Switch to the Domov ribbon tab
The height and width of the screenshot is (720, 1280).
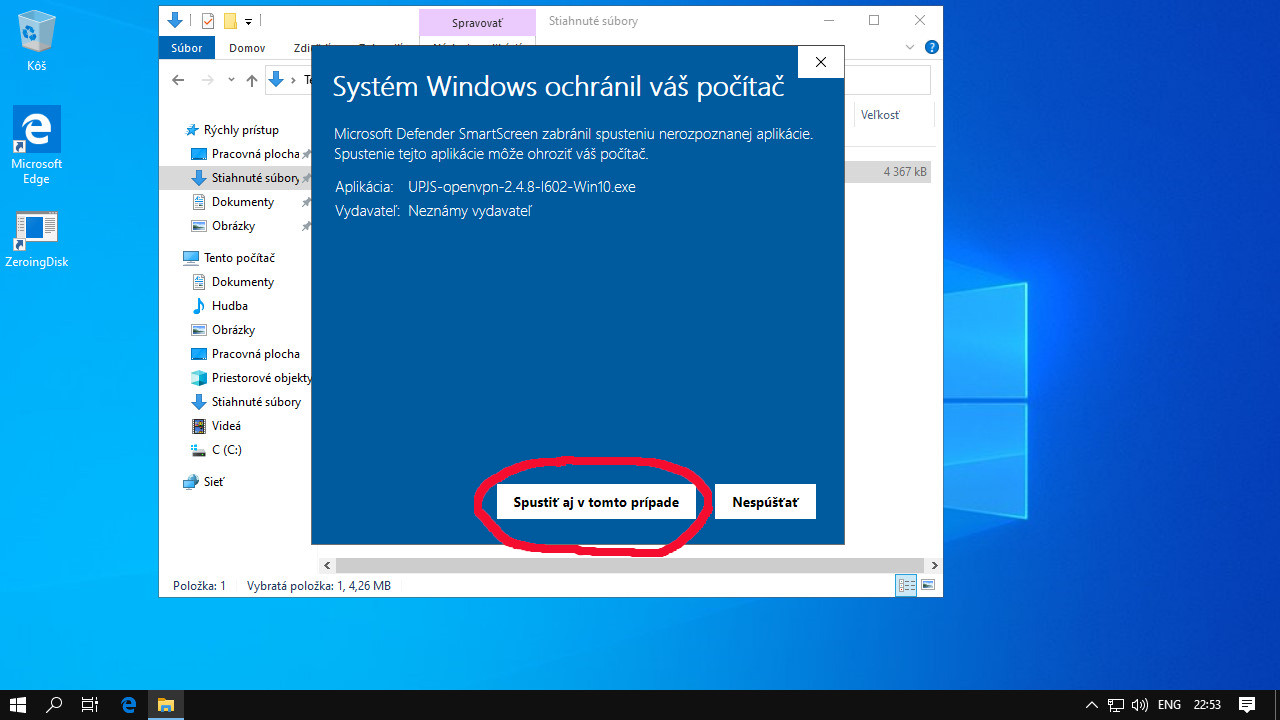tap(247, 47)
